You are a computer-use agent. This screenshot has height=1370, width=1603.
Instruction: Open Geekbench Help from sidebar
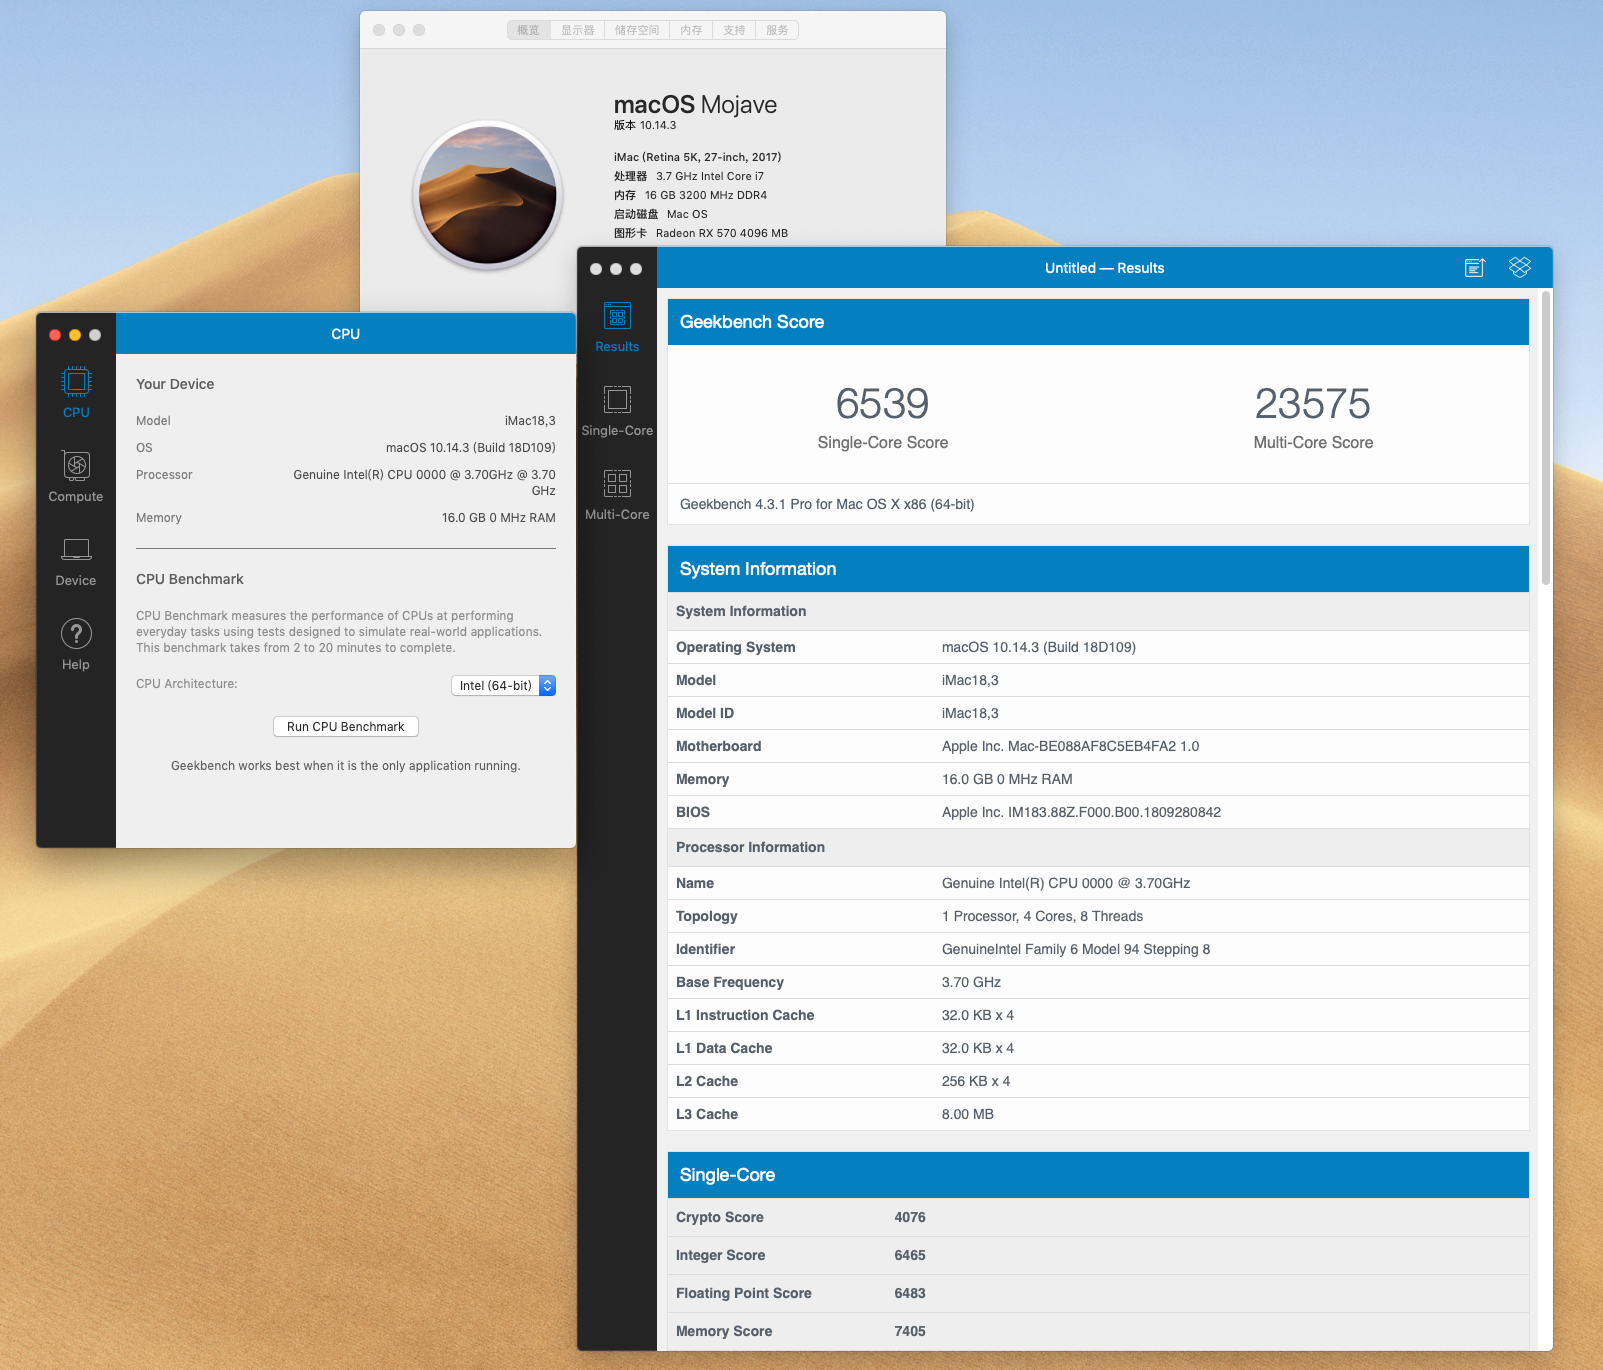coord(76,644)
